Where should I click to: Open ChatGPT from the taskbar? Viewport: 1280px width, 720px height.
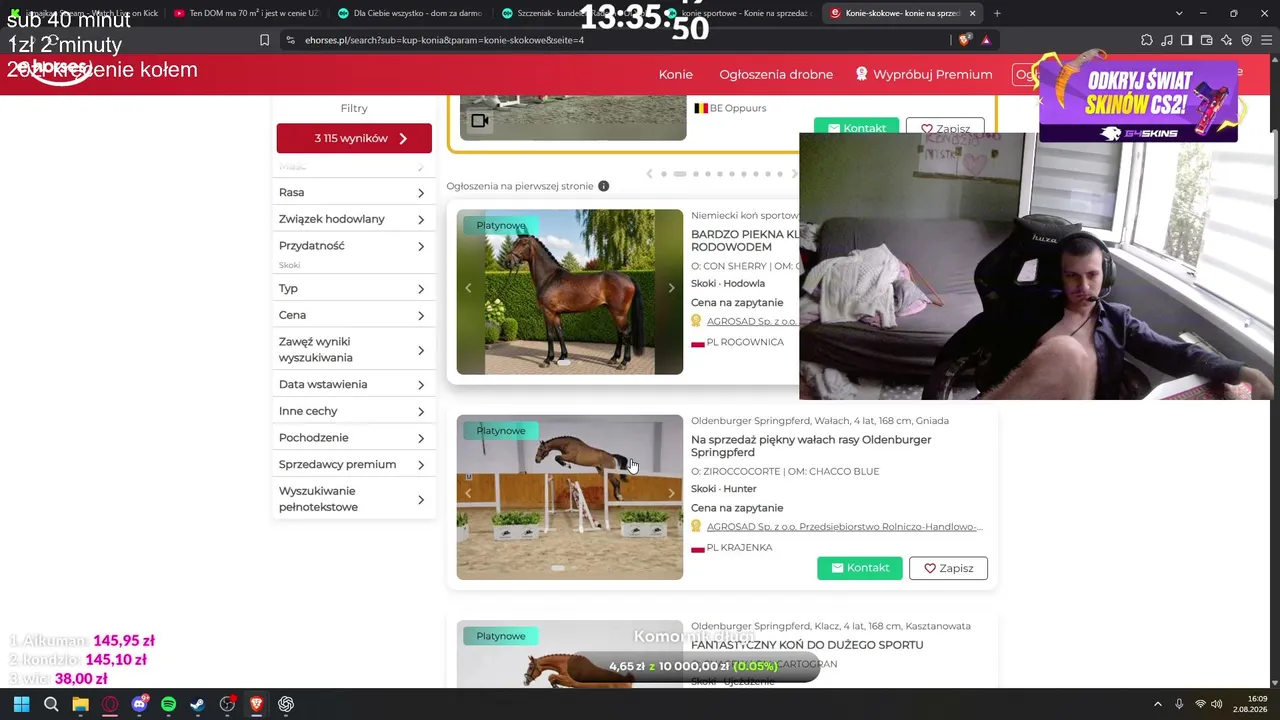click(x=286, y=704)
